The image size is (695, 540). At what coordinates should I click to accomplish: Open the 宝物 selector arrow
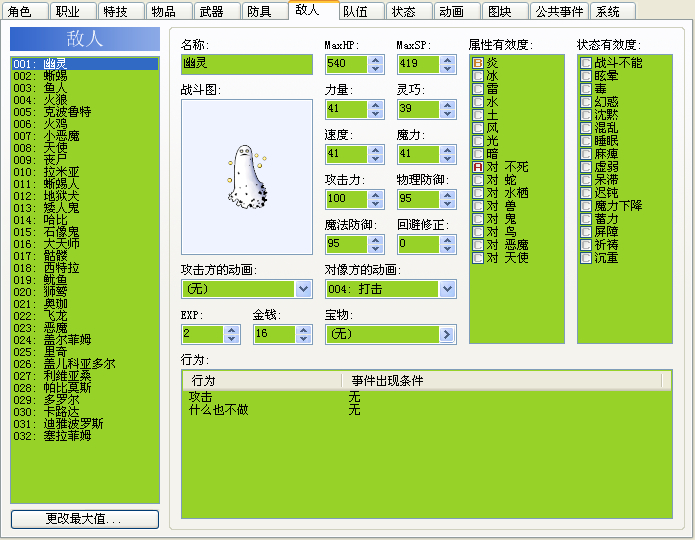click(x=447, y=334)
